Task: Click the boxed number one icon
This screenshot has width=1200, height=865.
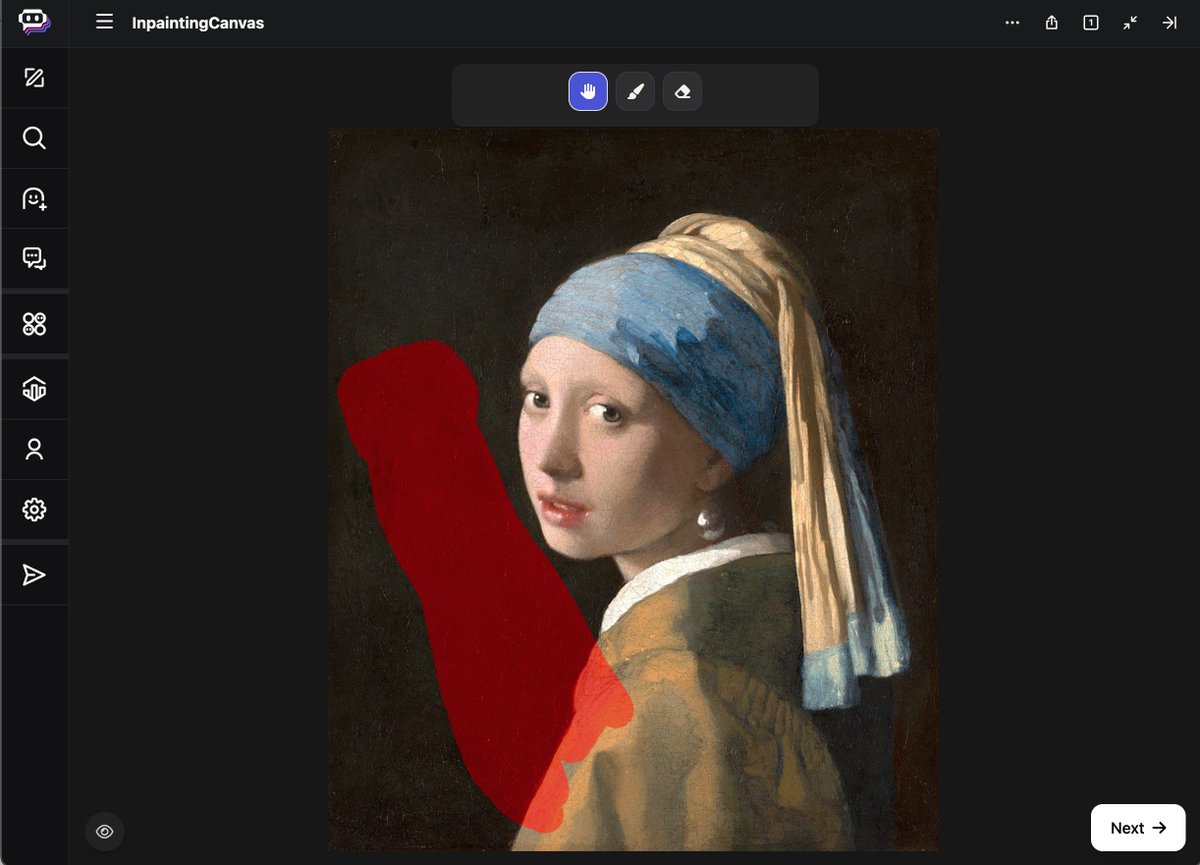Action: [x=1090, y=22]
